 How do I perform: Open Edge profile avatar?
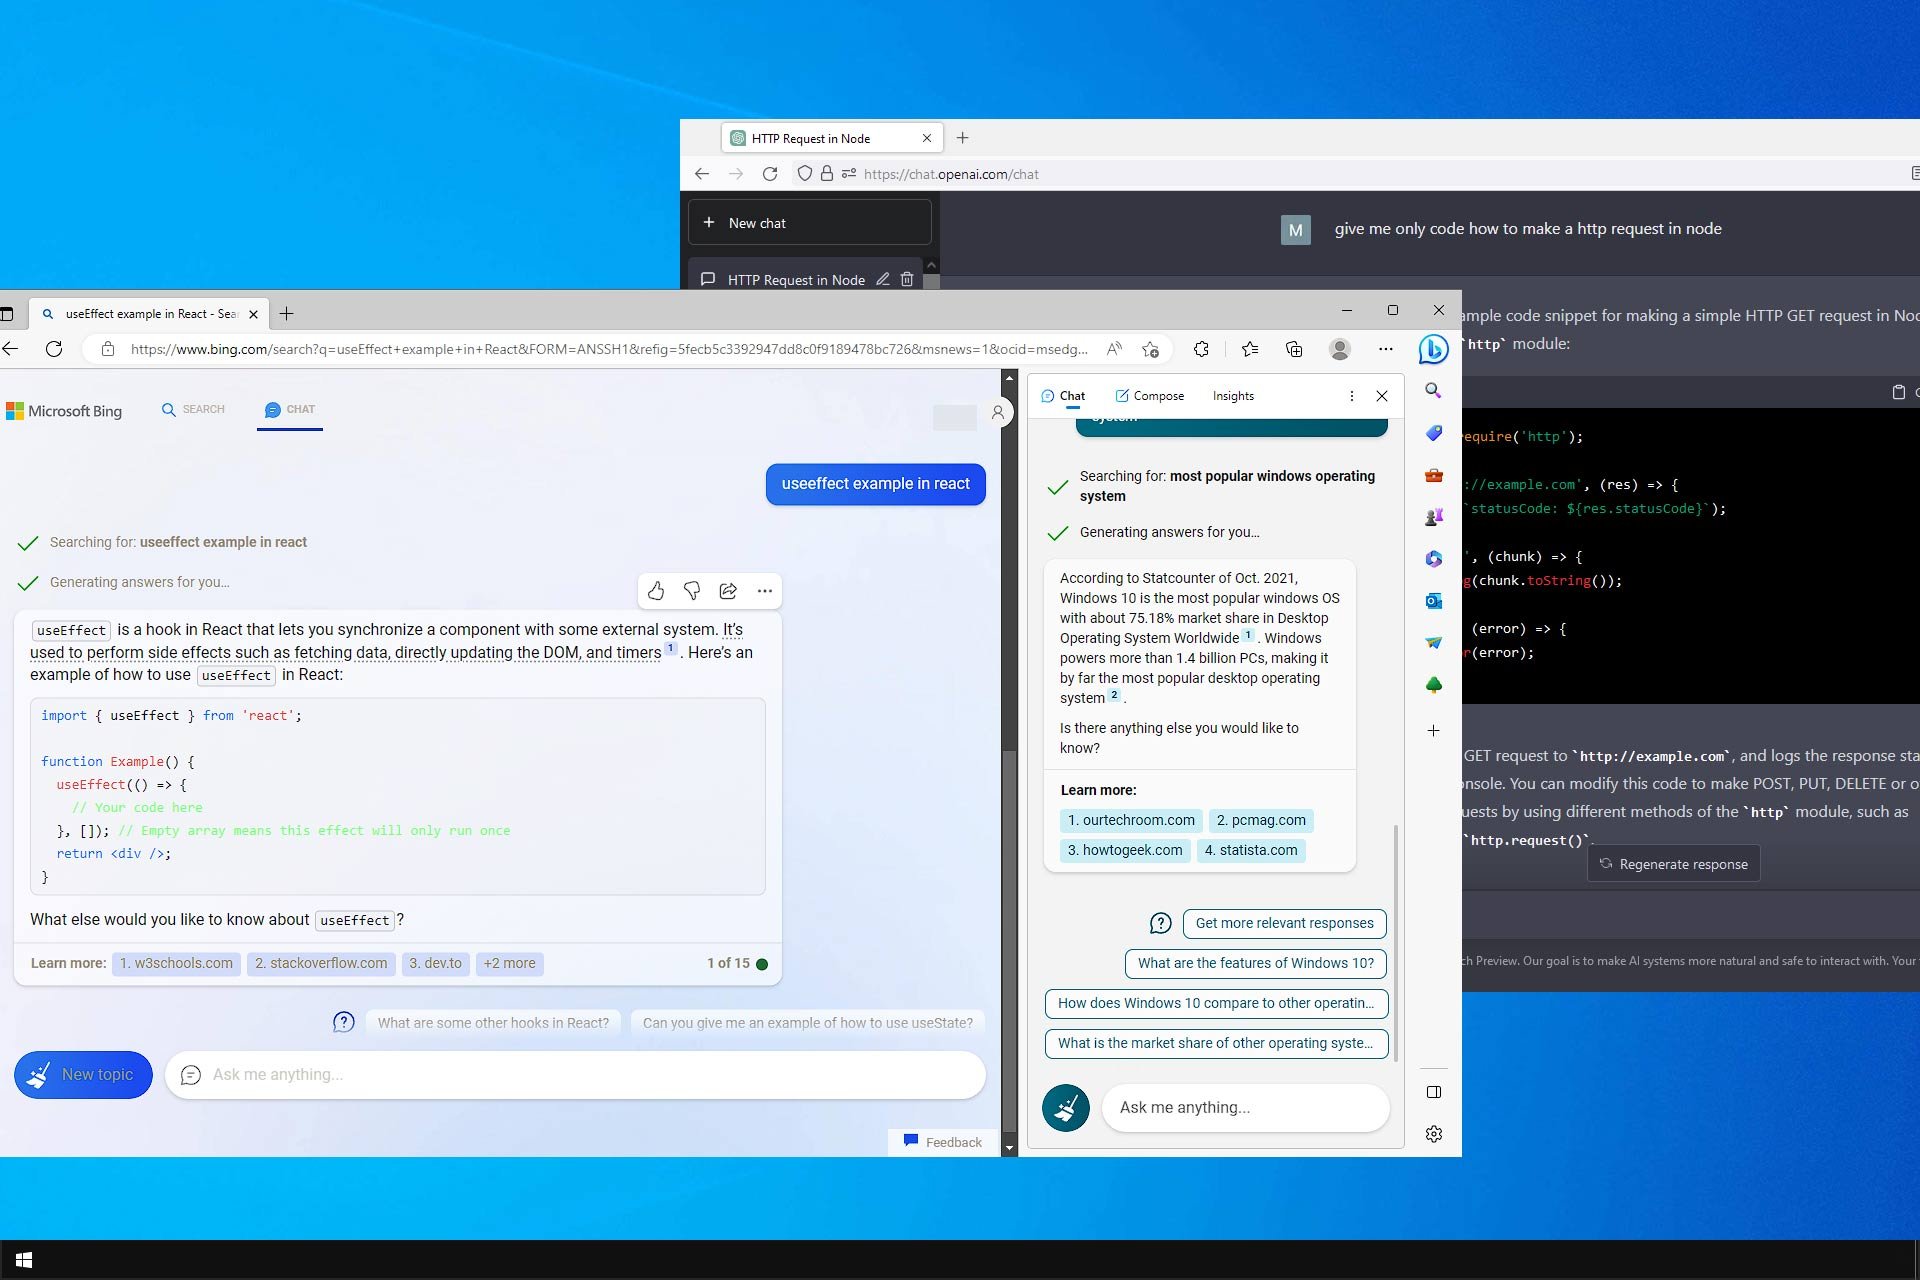tap(1340, 349)
